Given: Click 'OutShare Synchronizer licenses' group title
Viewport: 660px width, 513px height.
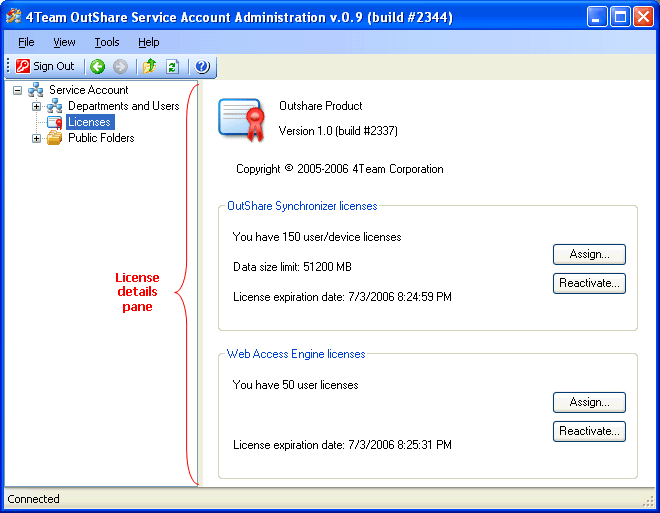Looking at the screenshot, I should pyautogui.click(x=302, y=206).
